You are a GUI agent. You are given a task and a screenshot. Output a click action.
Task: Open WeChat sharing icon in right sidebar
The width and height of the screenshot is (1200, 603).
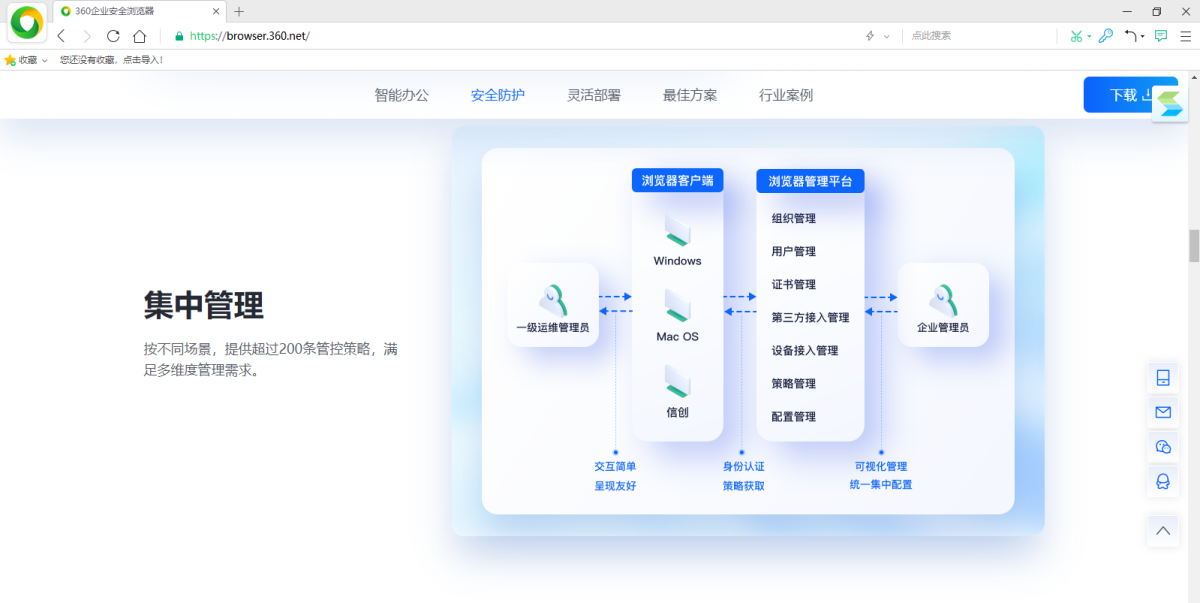pos(1162,447)
